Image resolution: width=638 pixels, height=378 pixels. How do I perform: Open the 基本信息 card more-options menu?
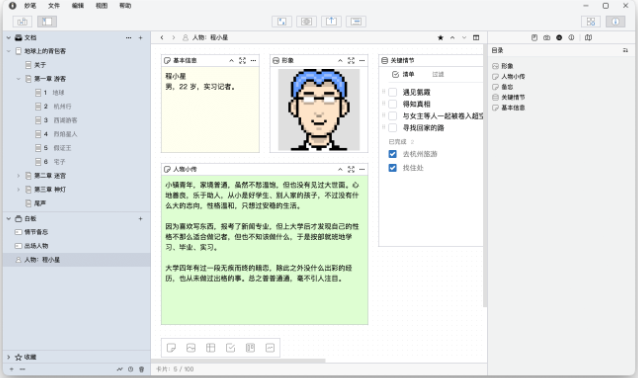pos(253,61)
